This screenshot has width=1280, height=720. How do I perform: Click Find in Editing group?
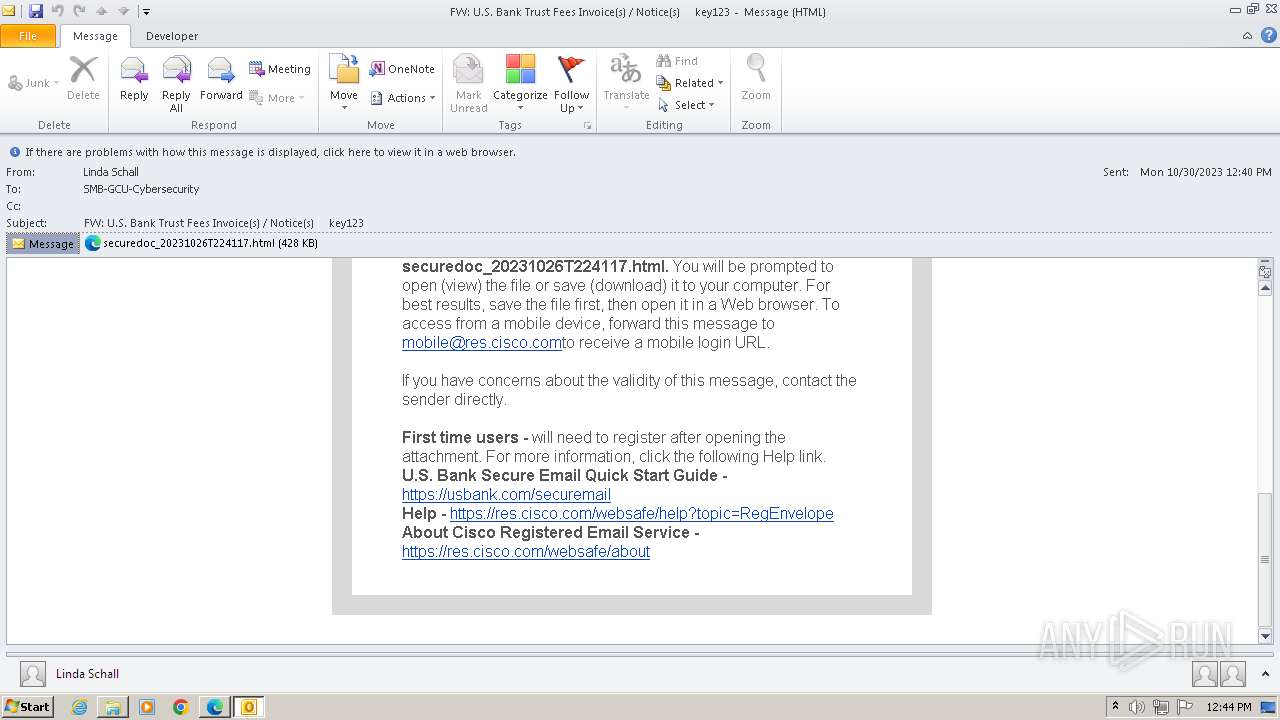tap(677, 61)
